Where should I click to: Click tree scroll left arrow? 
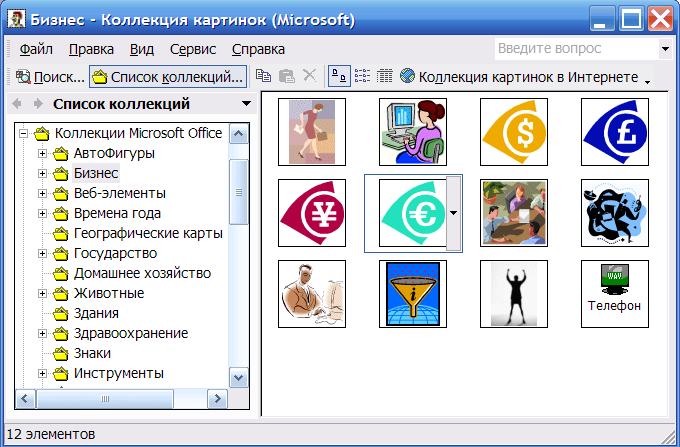25,398
